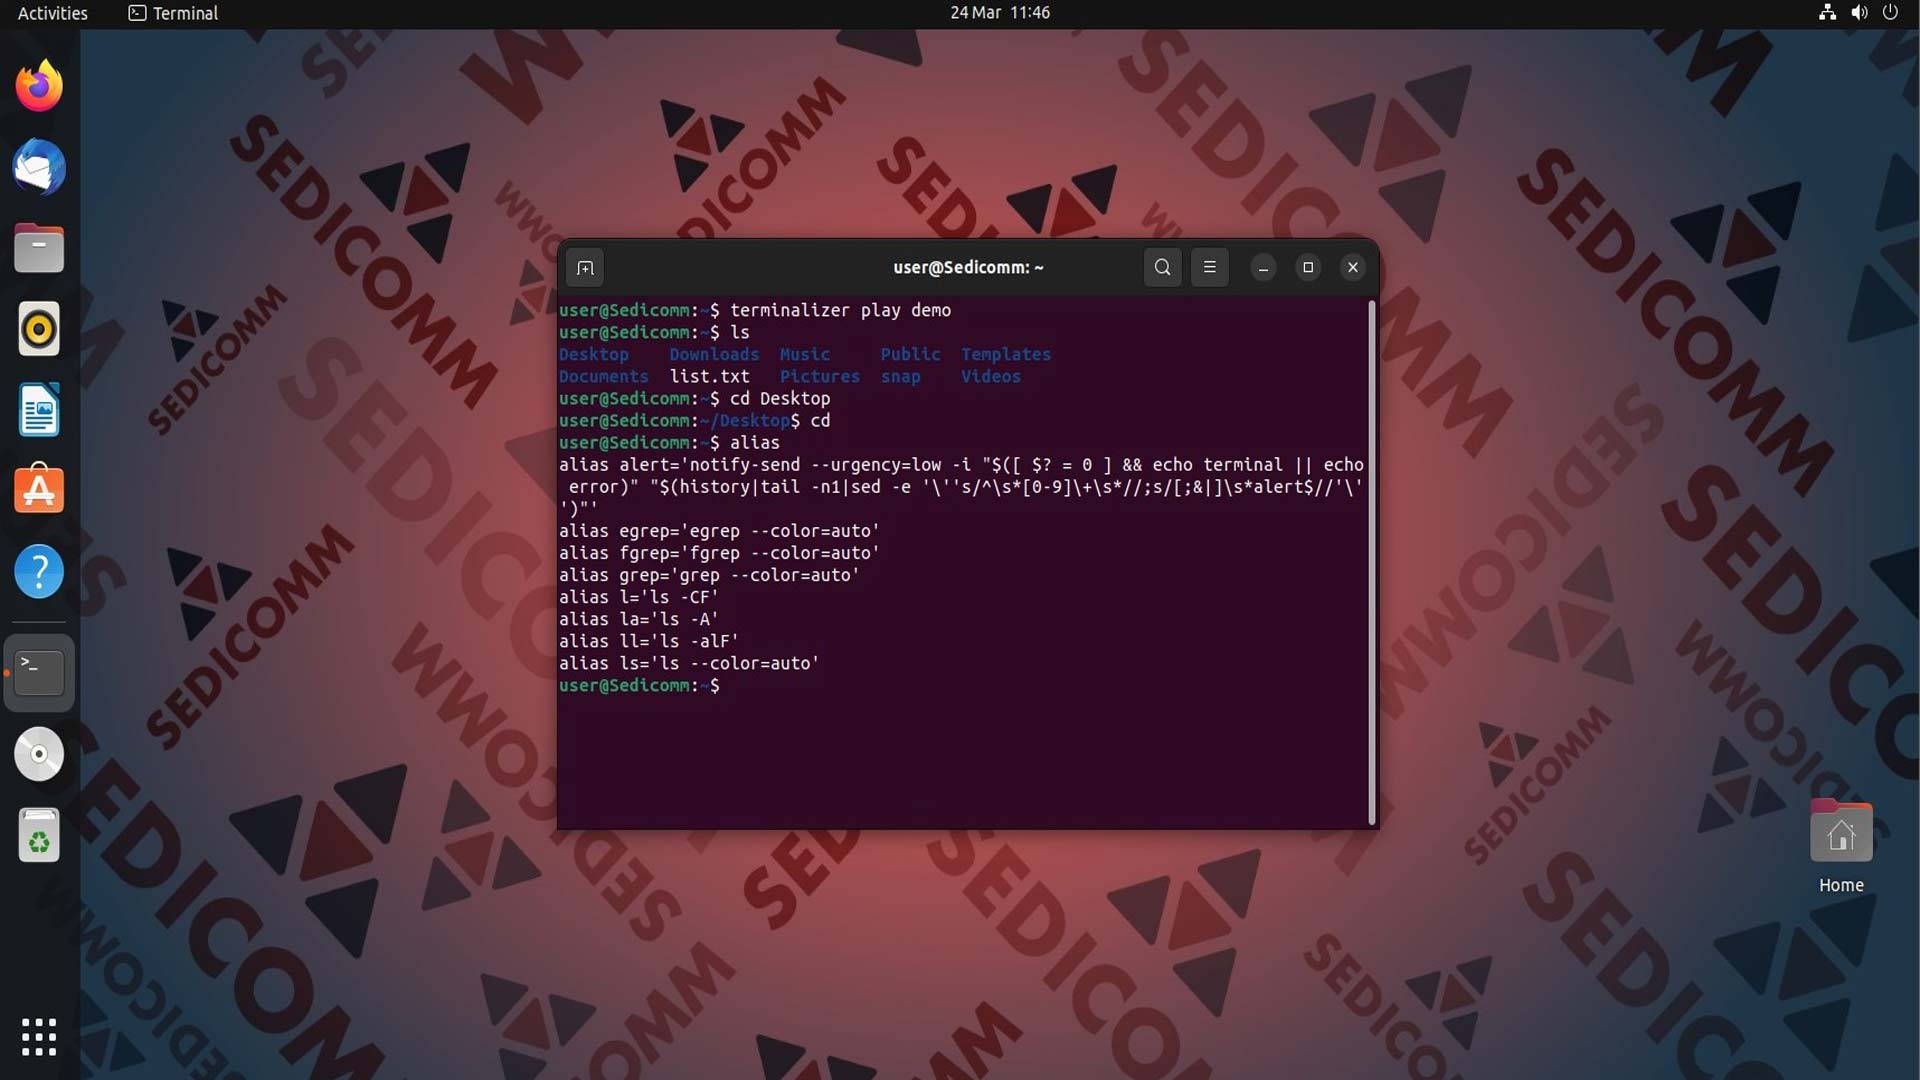
Task: Launch Thunderbird mail from the dock
Action: pos(39,167)
